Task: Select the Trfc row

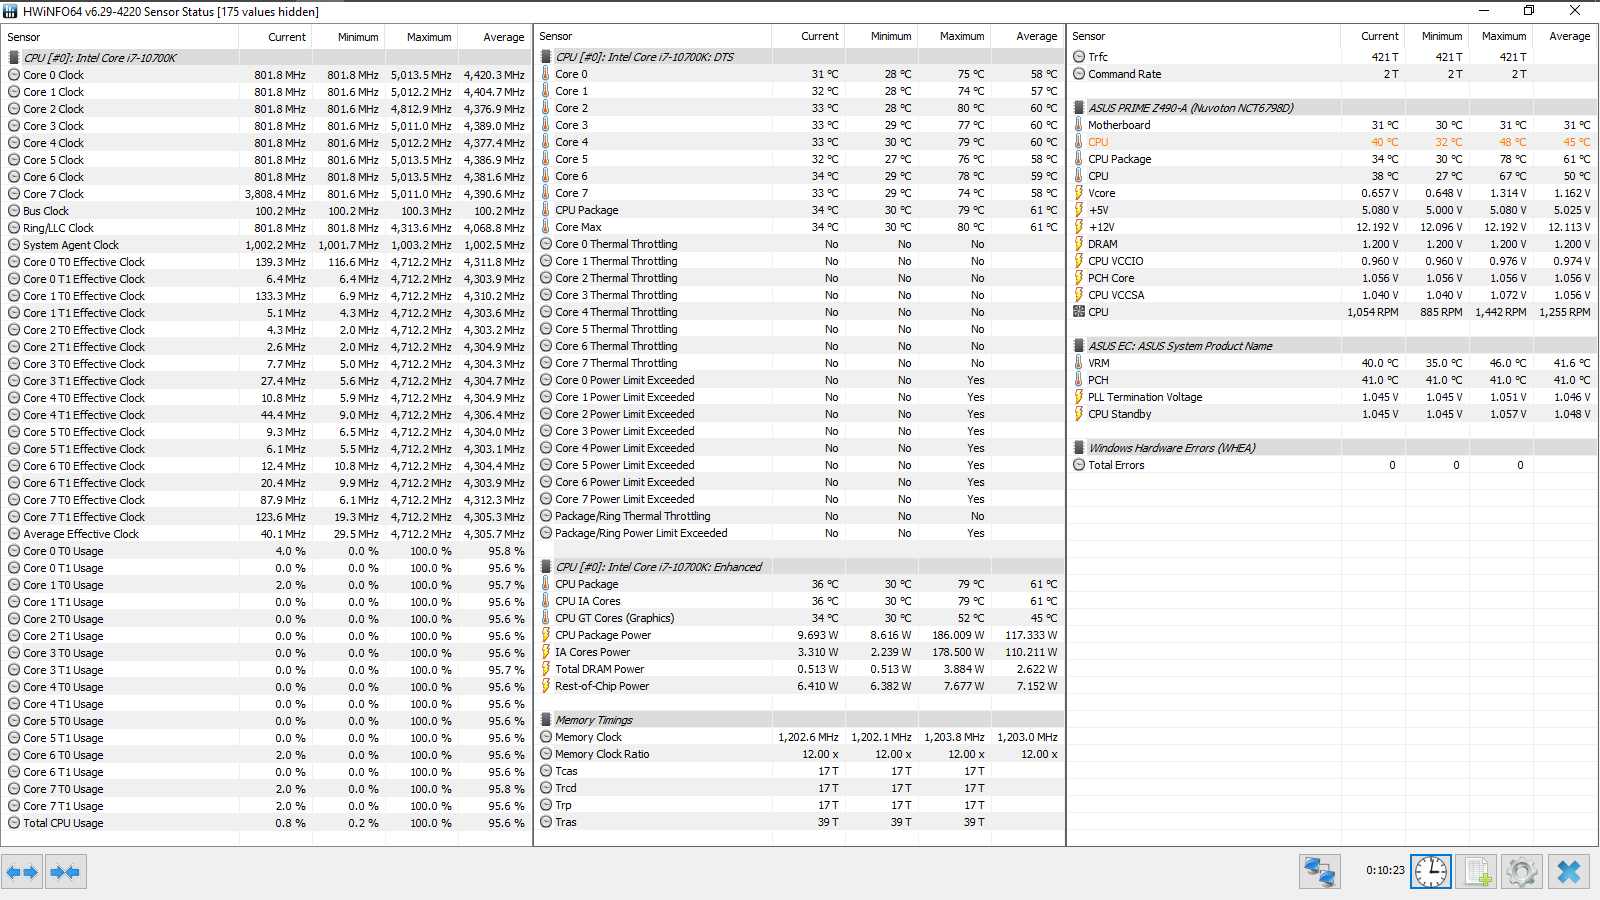Action: point(1332,57)
